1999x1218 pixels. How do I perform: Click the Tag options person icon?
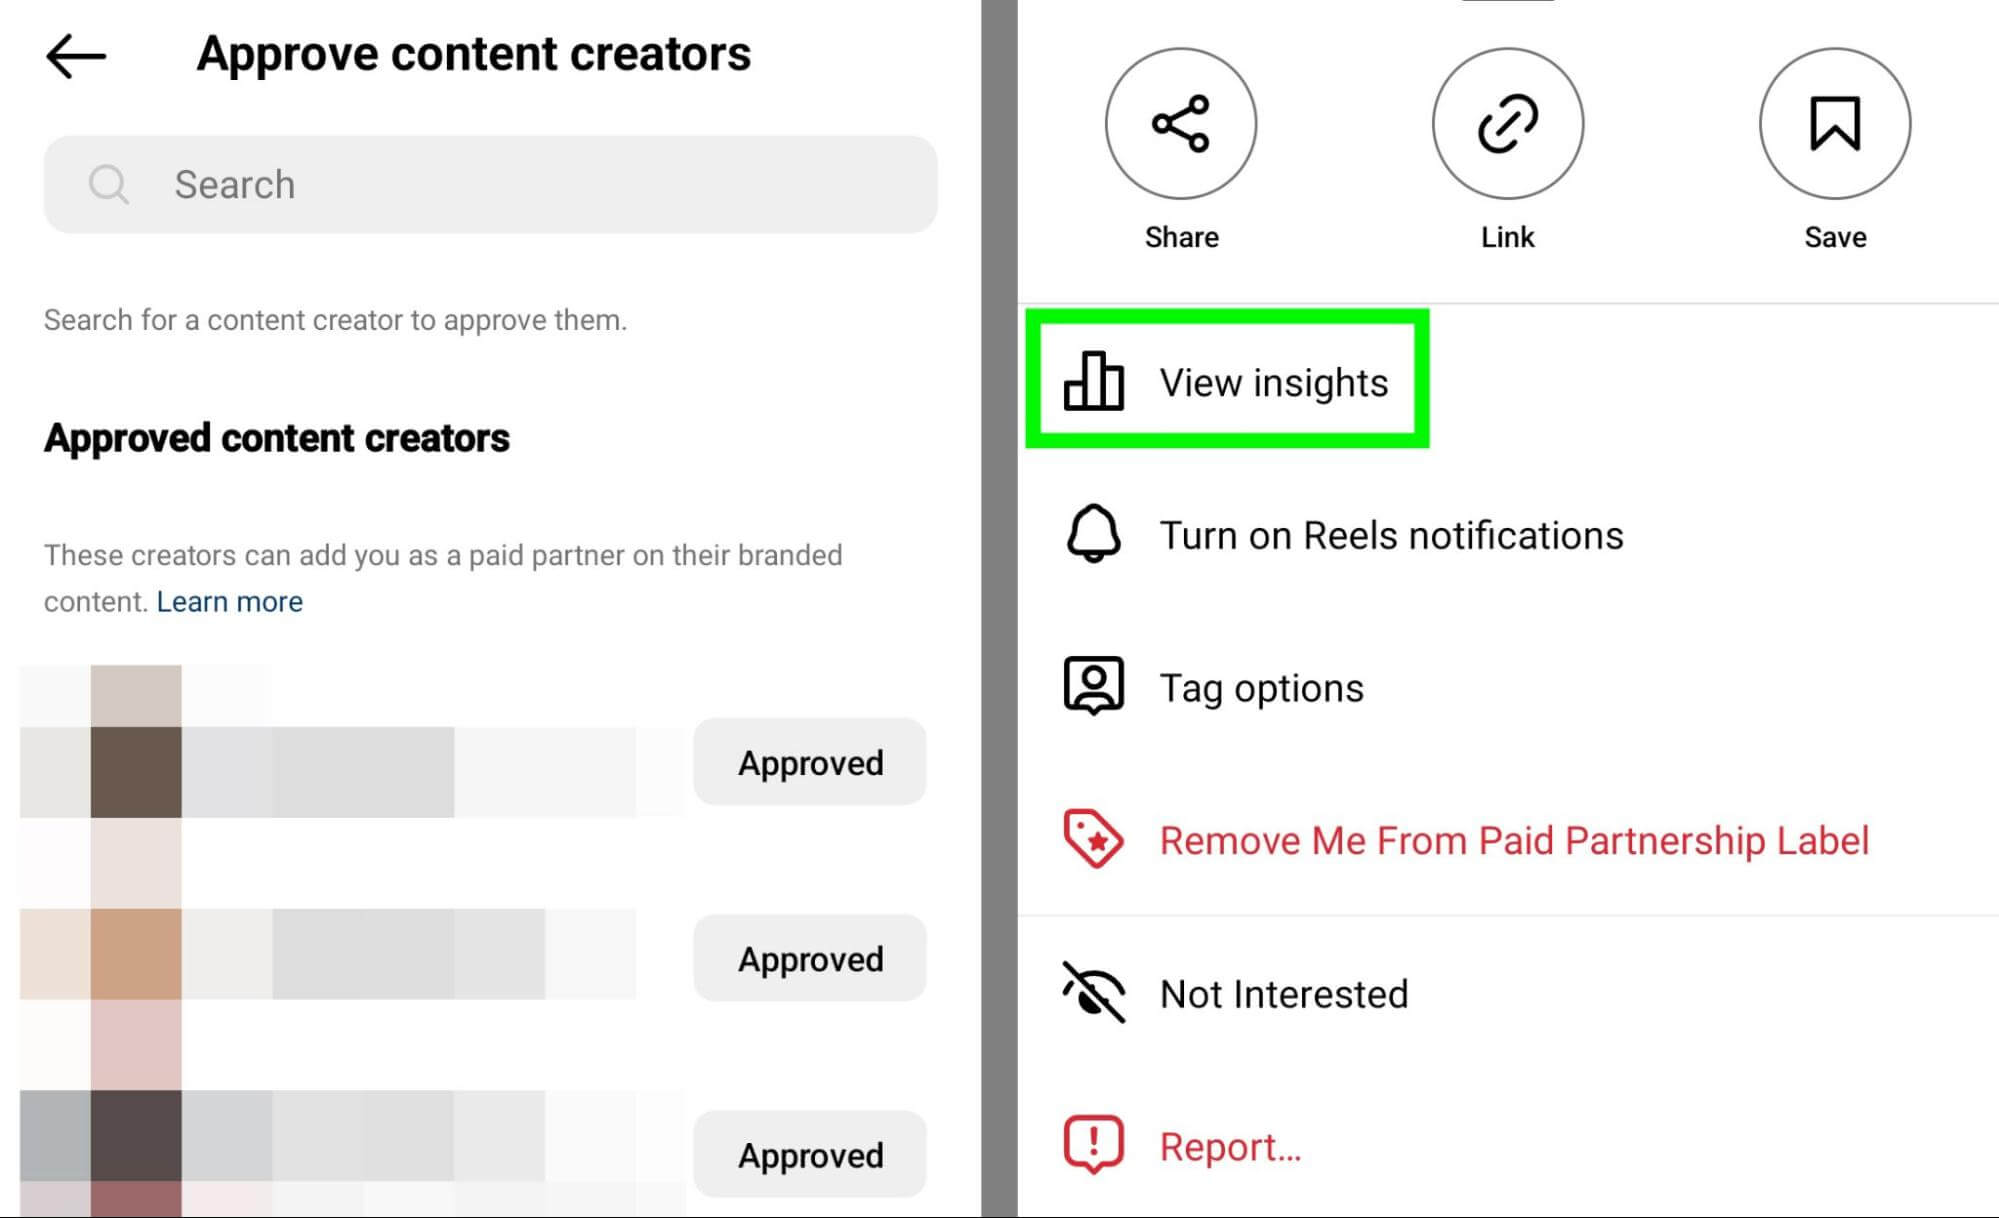(x=1094, y=688)
